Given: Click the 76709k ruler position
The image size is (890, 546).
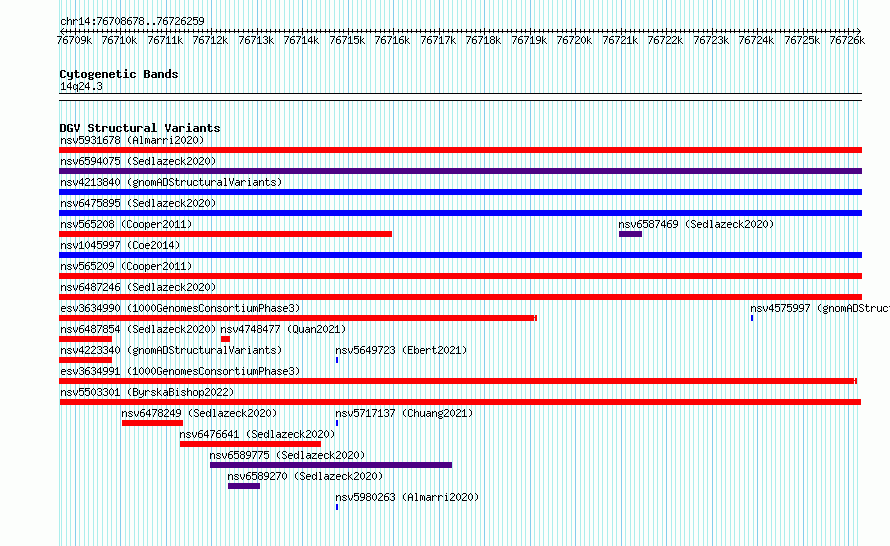Looking at the screenshot, I should [74, 40].
